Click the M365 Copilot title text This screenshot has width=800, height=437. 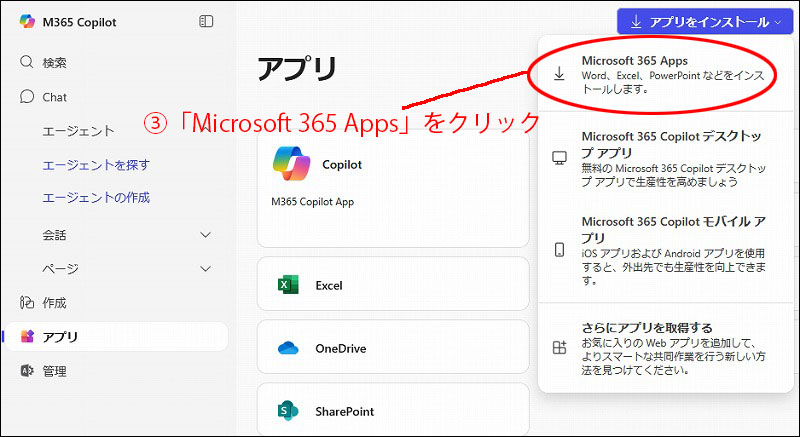pyautogui.click(x=79, y=22)
